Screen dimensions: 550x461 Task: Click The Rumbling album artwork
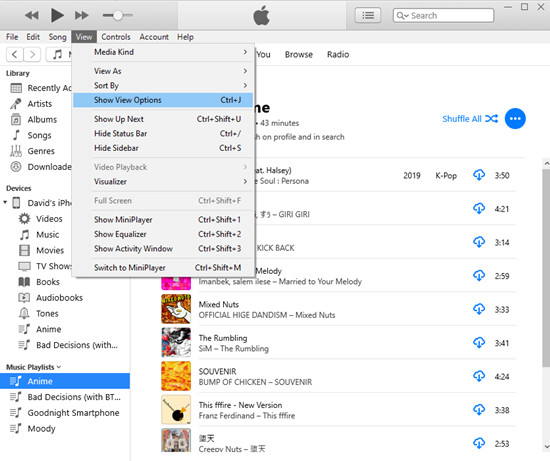tap(176, 342)
